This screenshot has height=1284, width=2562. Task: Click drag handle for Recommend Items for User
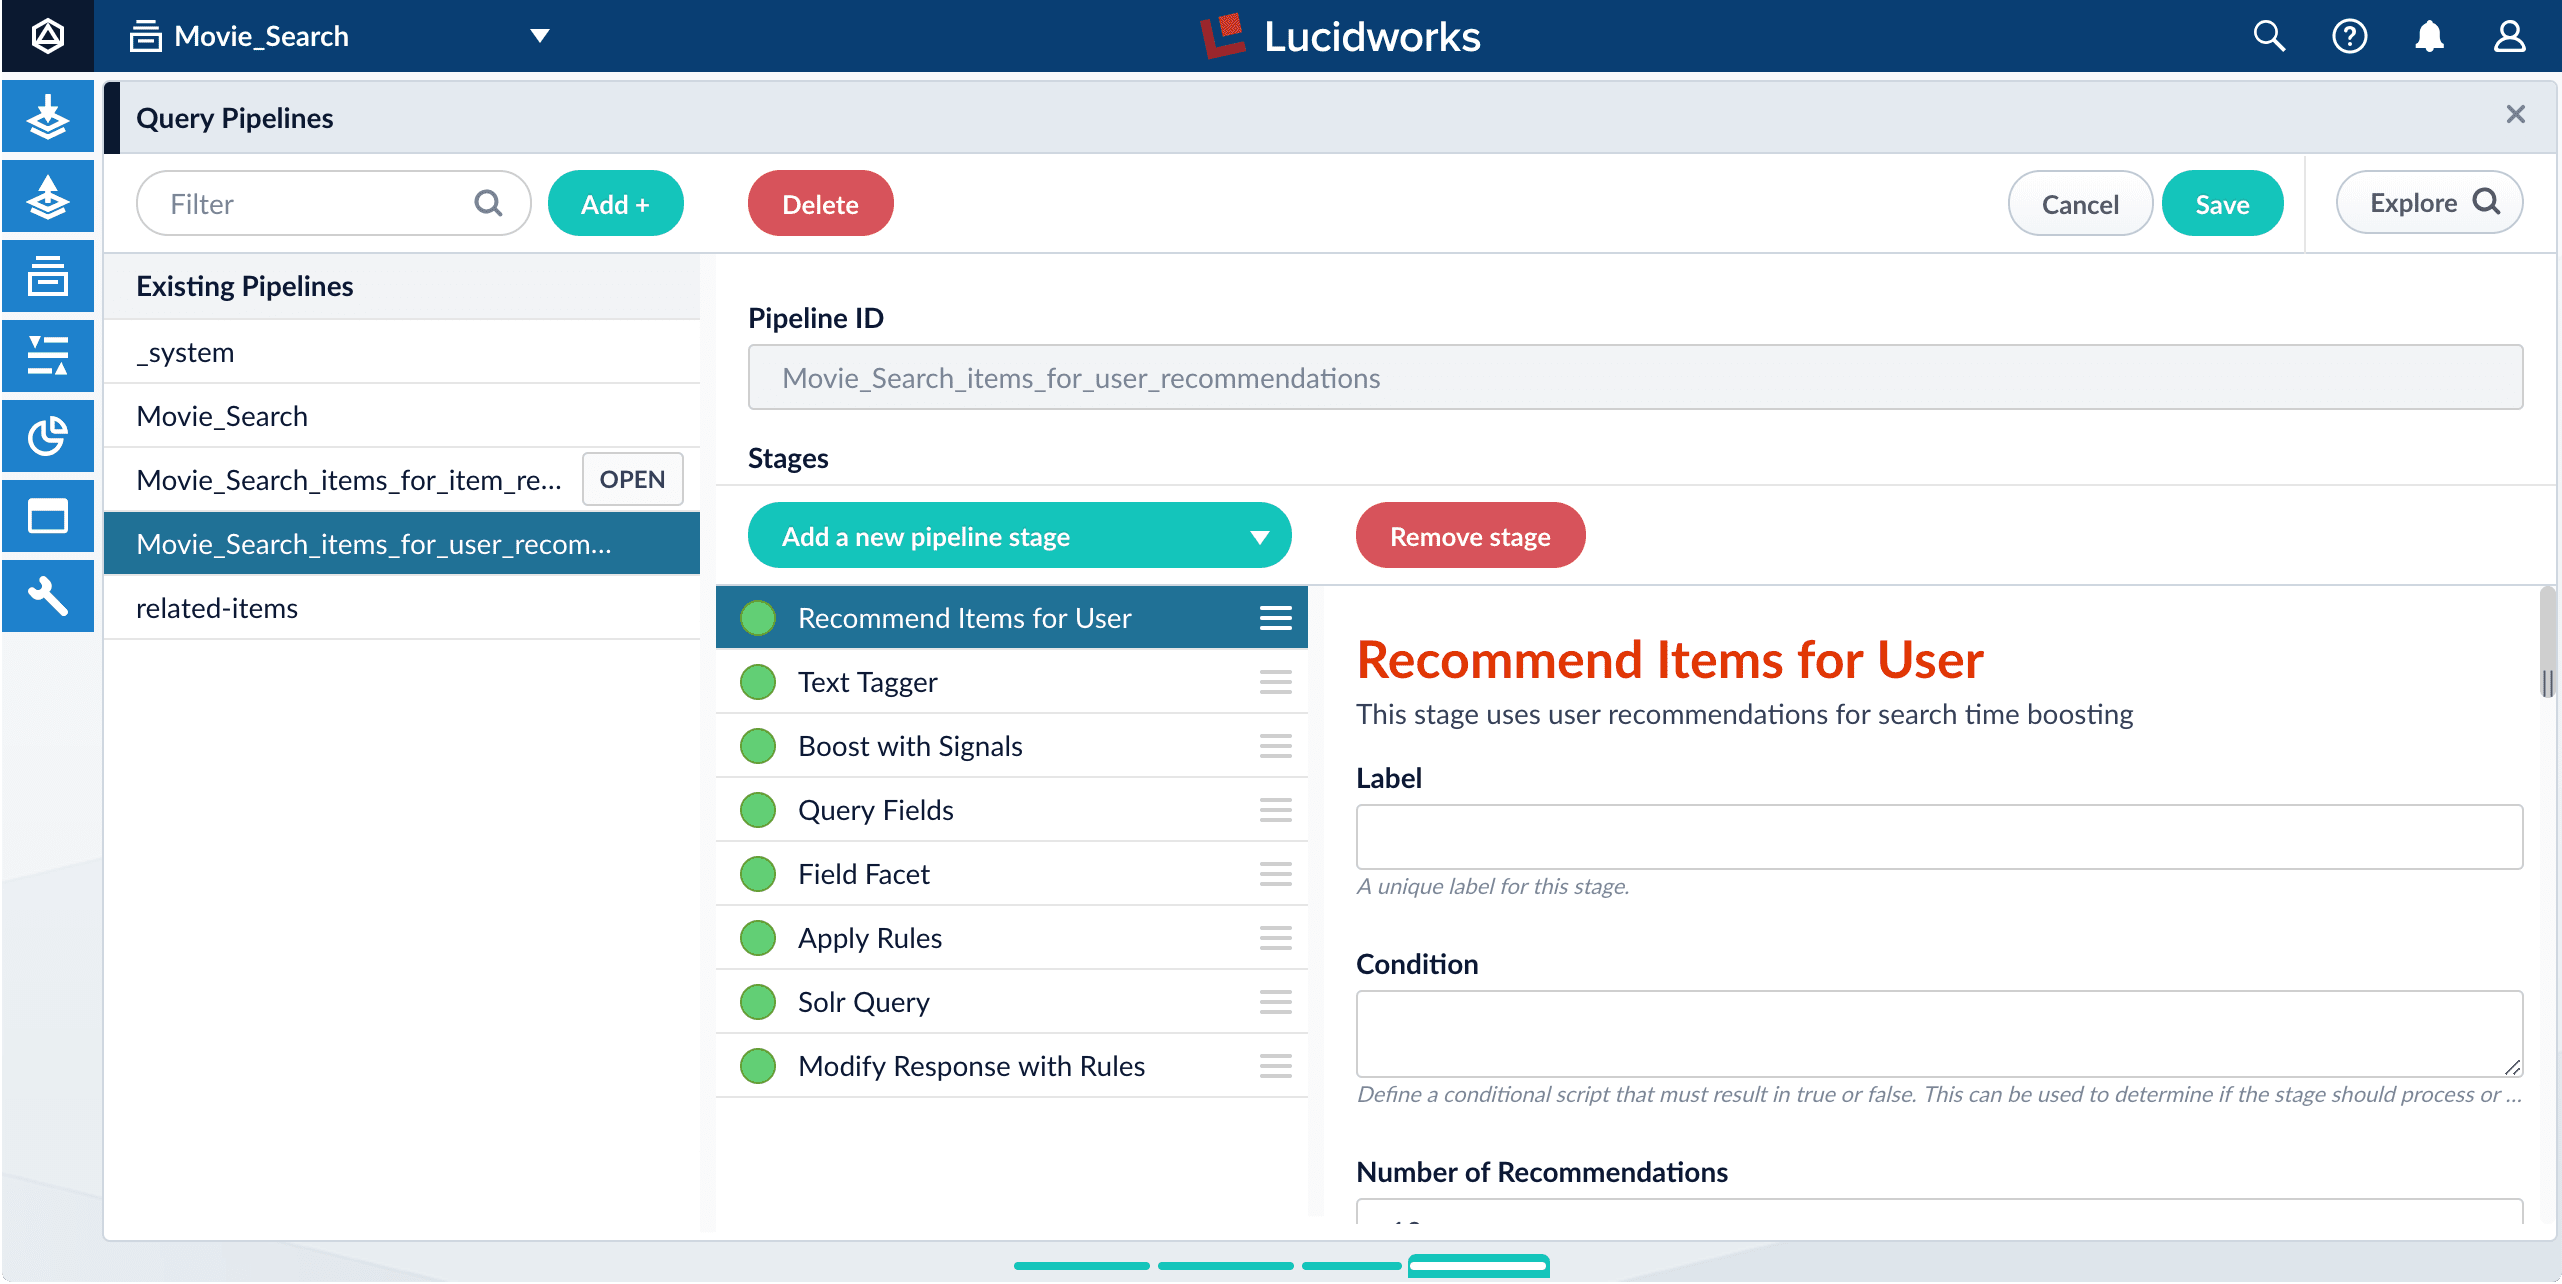(1275, 618)
